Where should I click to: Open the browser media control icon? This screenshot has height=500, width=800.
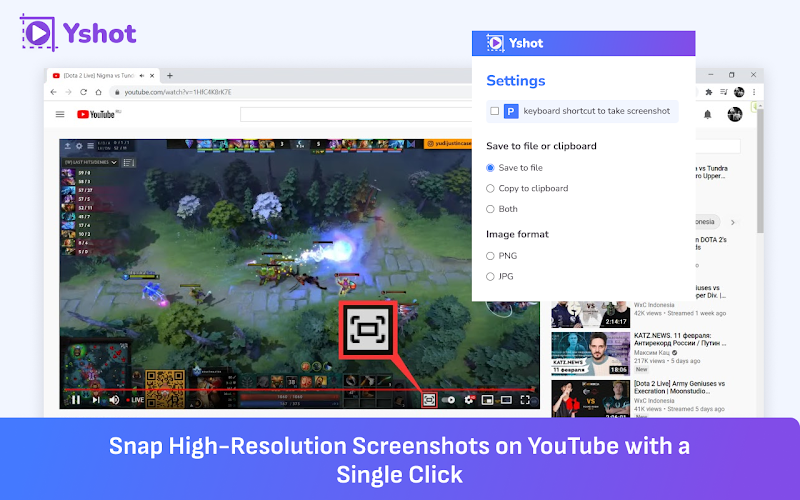tap(723, 92)
